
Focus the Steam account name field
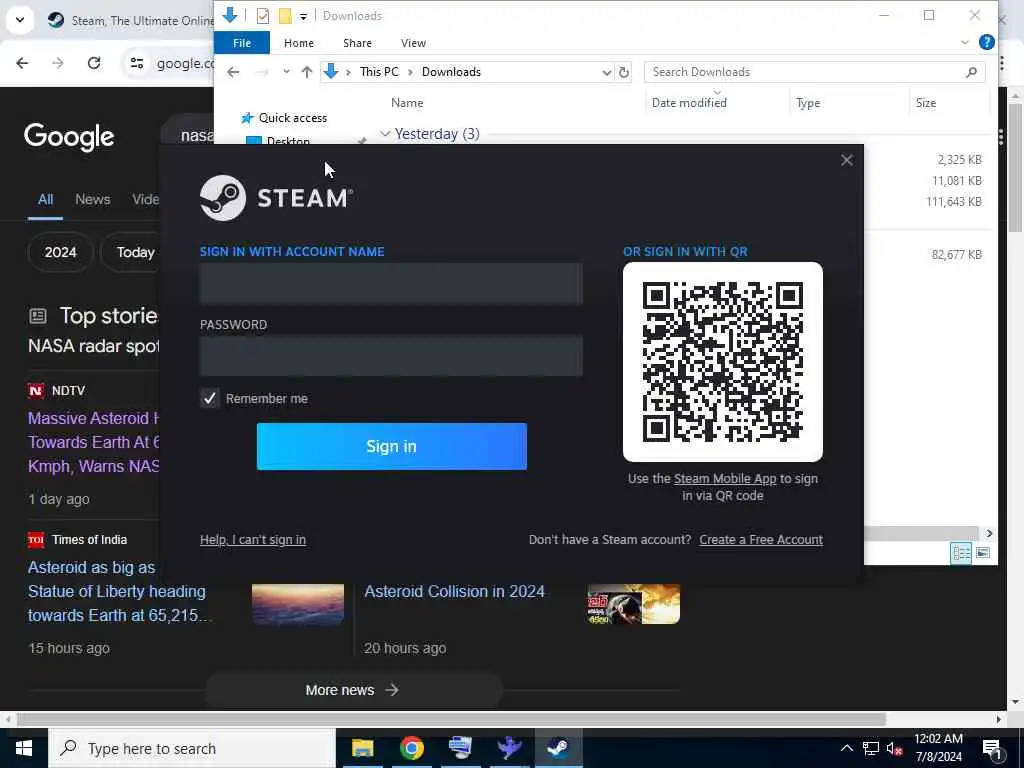(x=391, y=283)
